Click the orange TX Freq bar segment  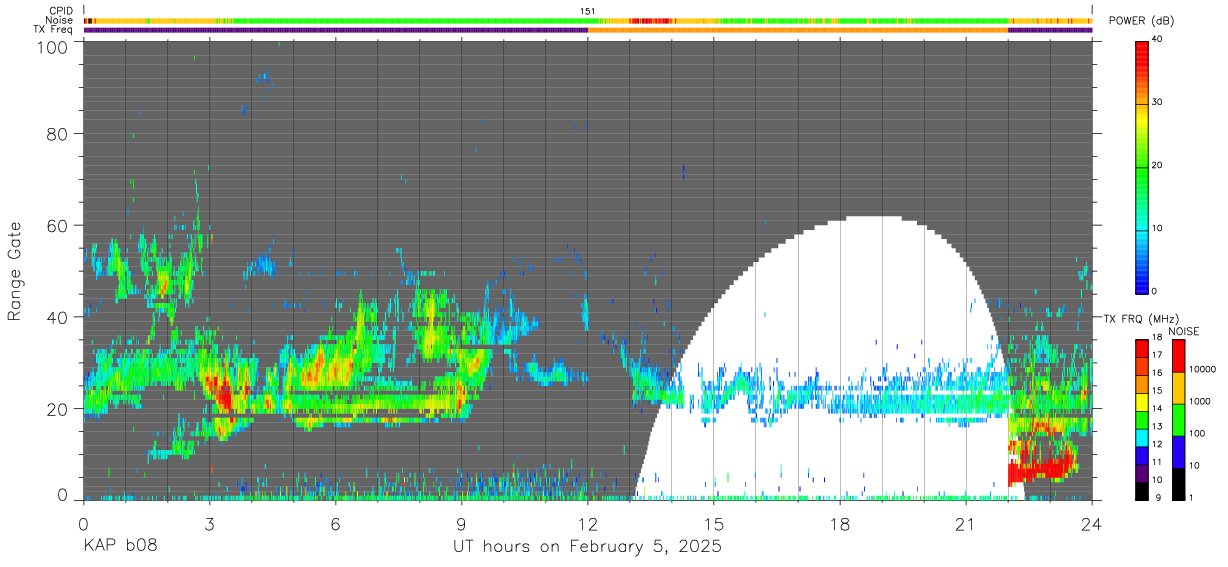pyautogui.click(x=798, y=30)
